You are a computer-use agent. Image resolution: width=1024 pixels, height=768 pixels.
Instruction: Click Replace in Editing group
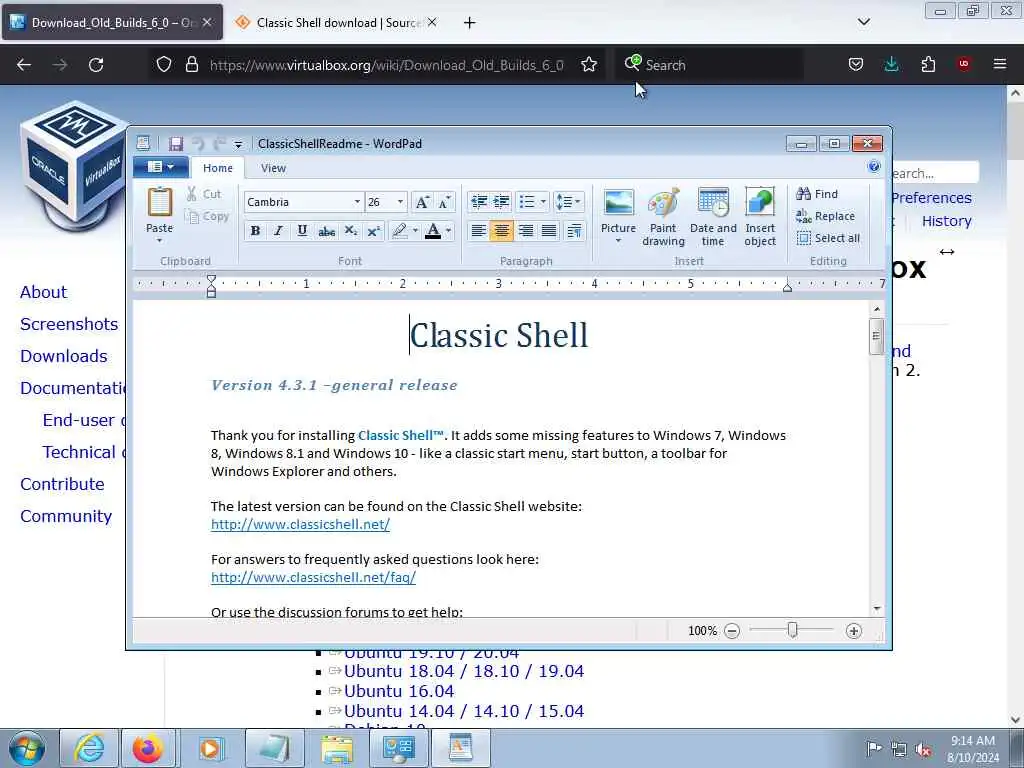coord(825,216)
